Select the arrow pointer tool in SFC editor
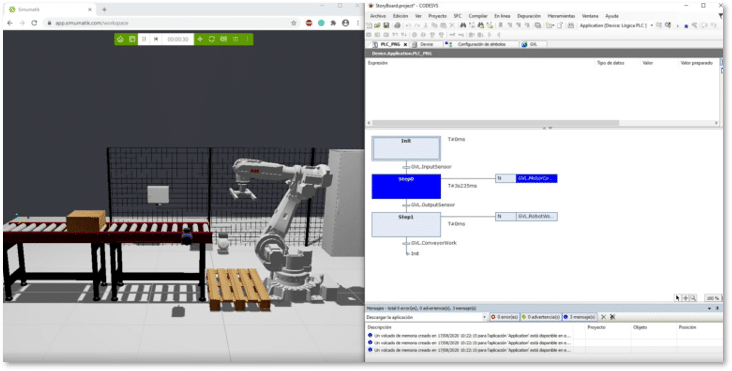This screenshot has height=371, width=732. pyautogui.click(x=678, y=298)
